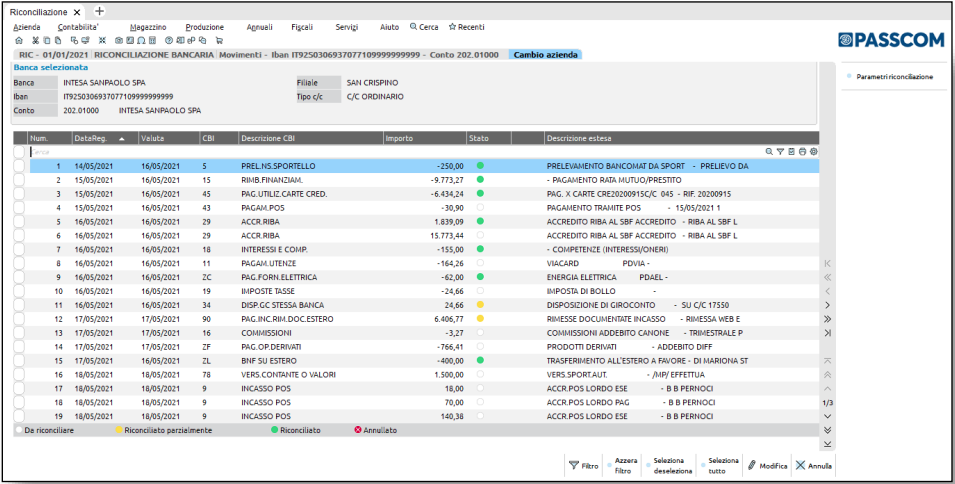The width and height of the screenshot is (955, 484).
Task: Open the Contabilita' menu
Action: tap(78, 27)
